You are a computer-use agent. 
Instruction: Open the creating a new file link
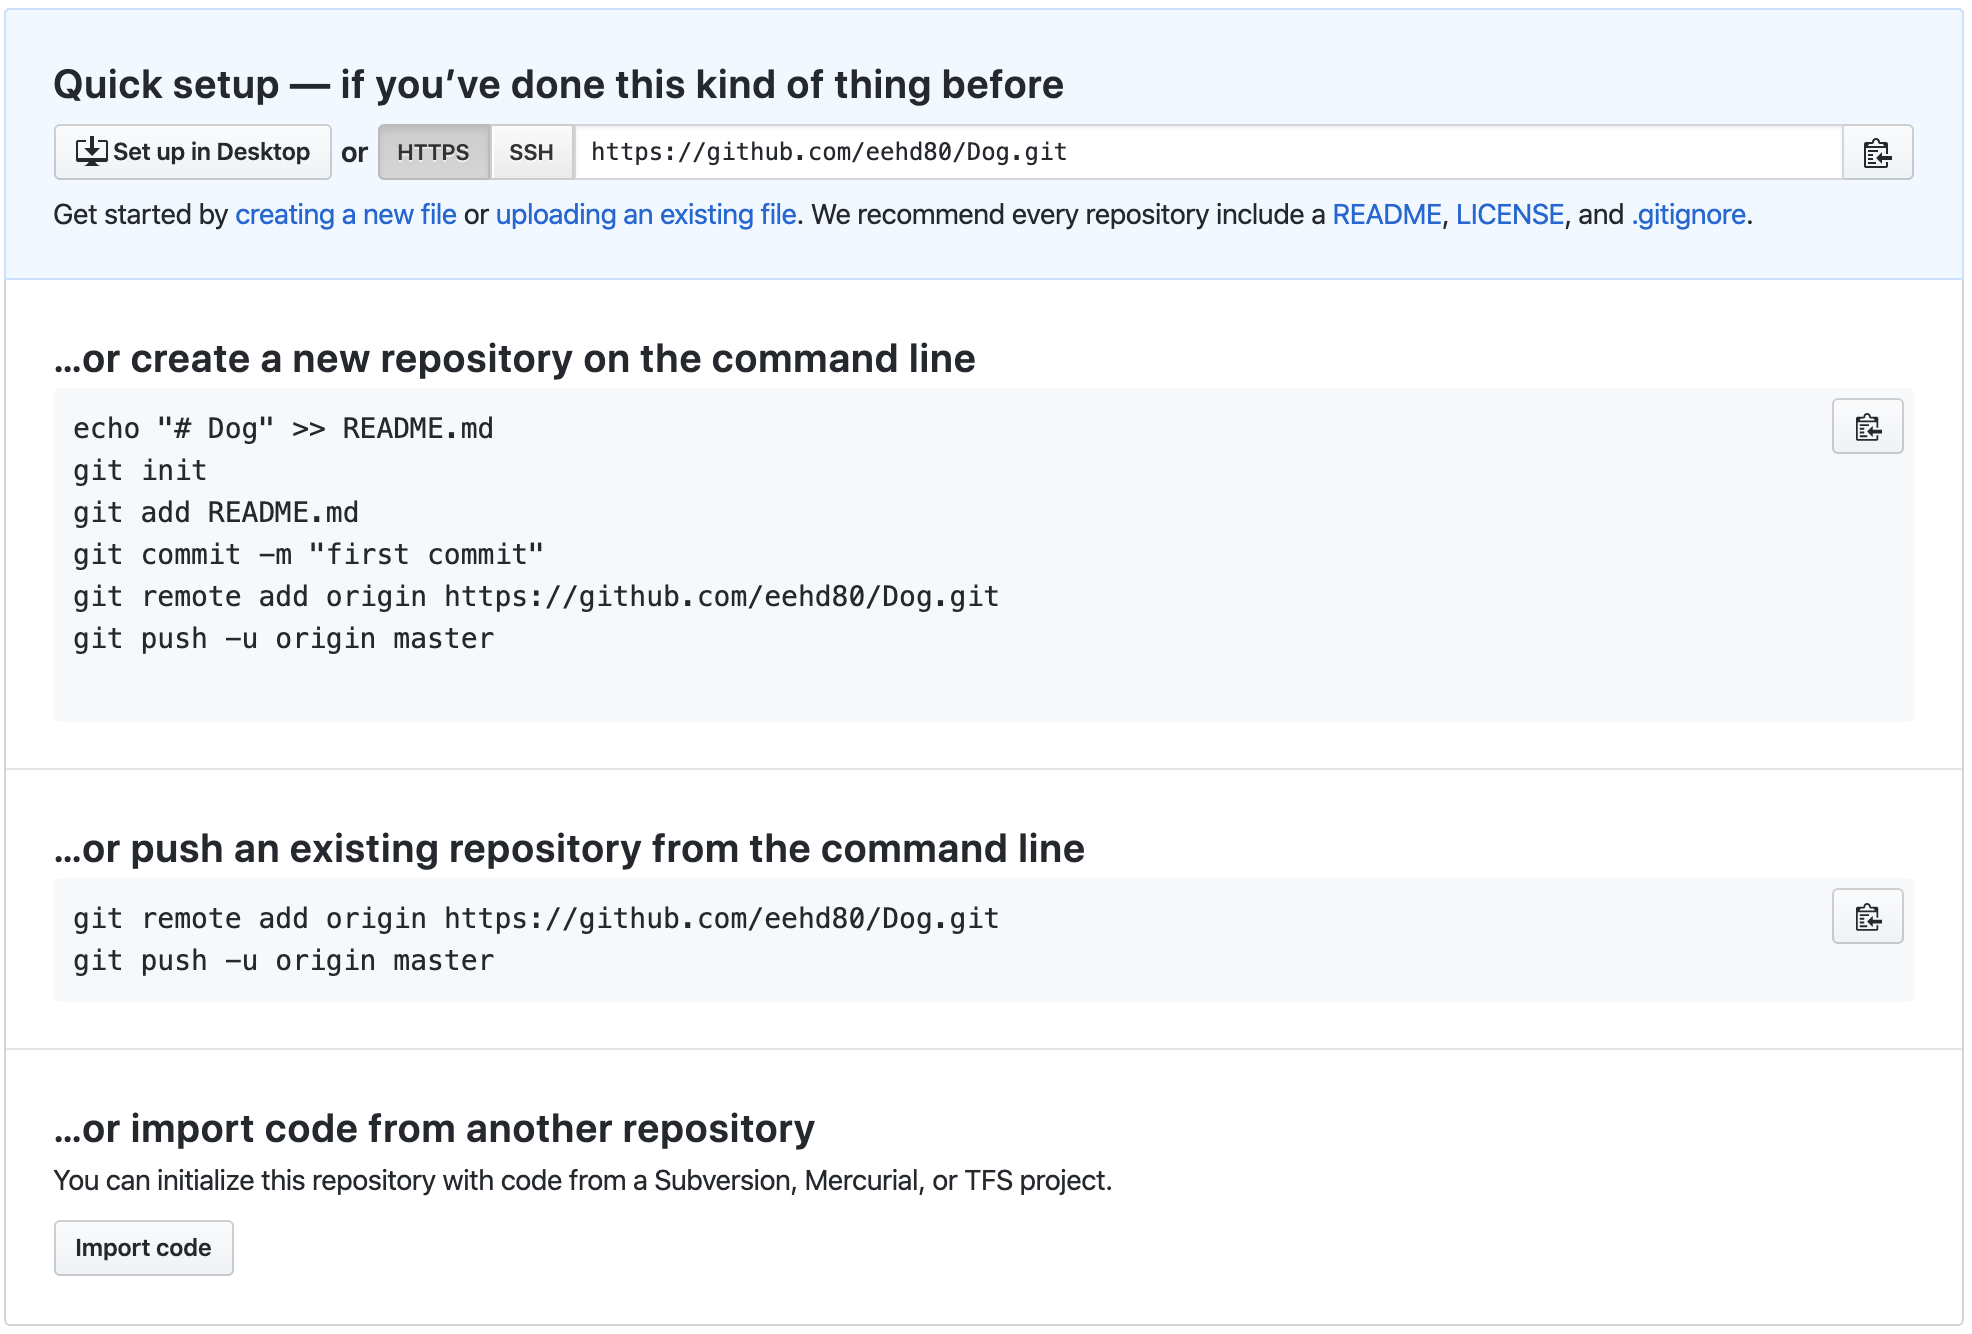[345, 215]
